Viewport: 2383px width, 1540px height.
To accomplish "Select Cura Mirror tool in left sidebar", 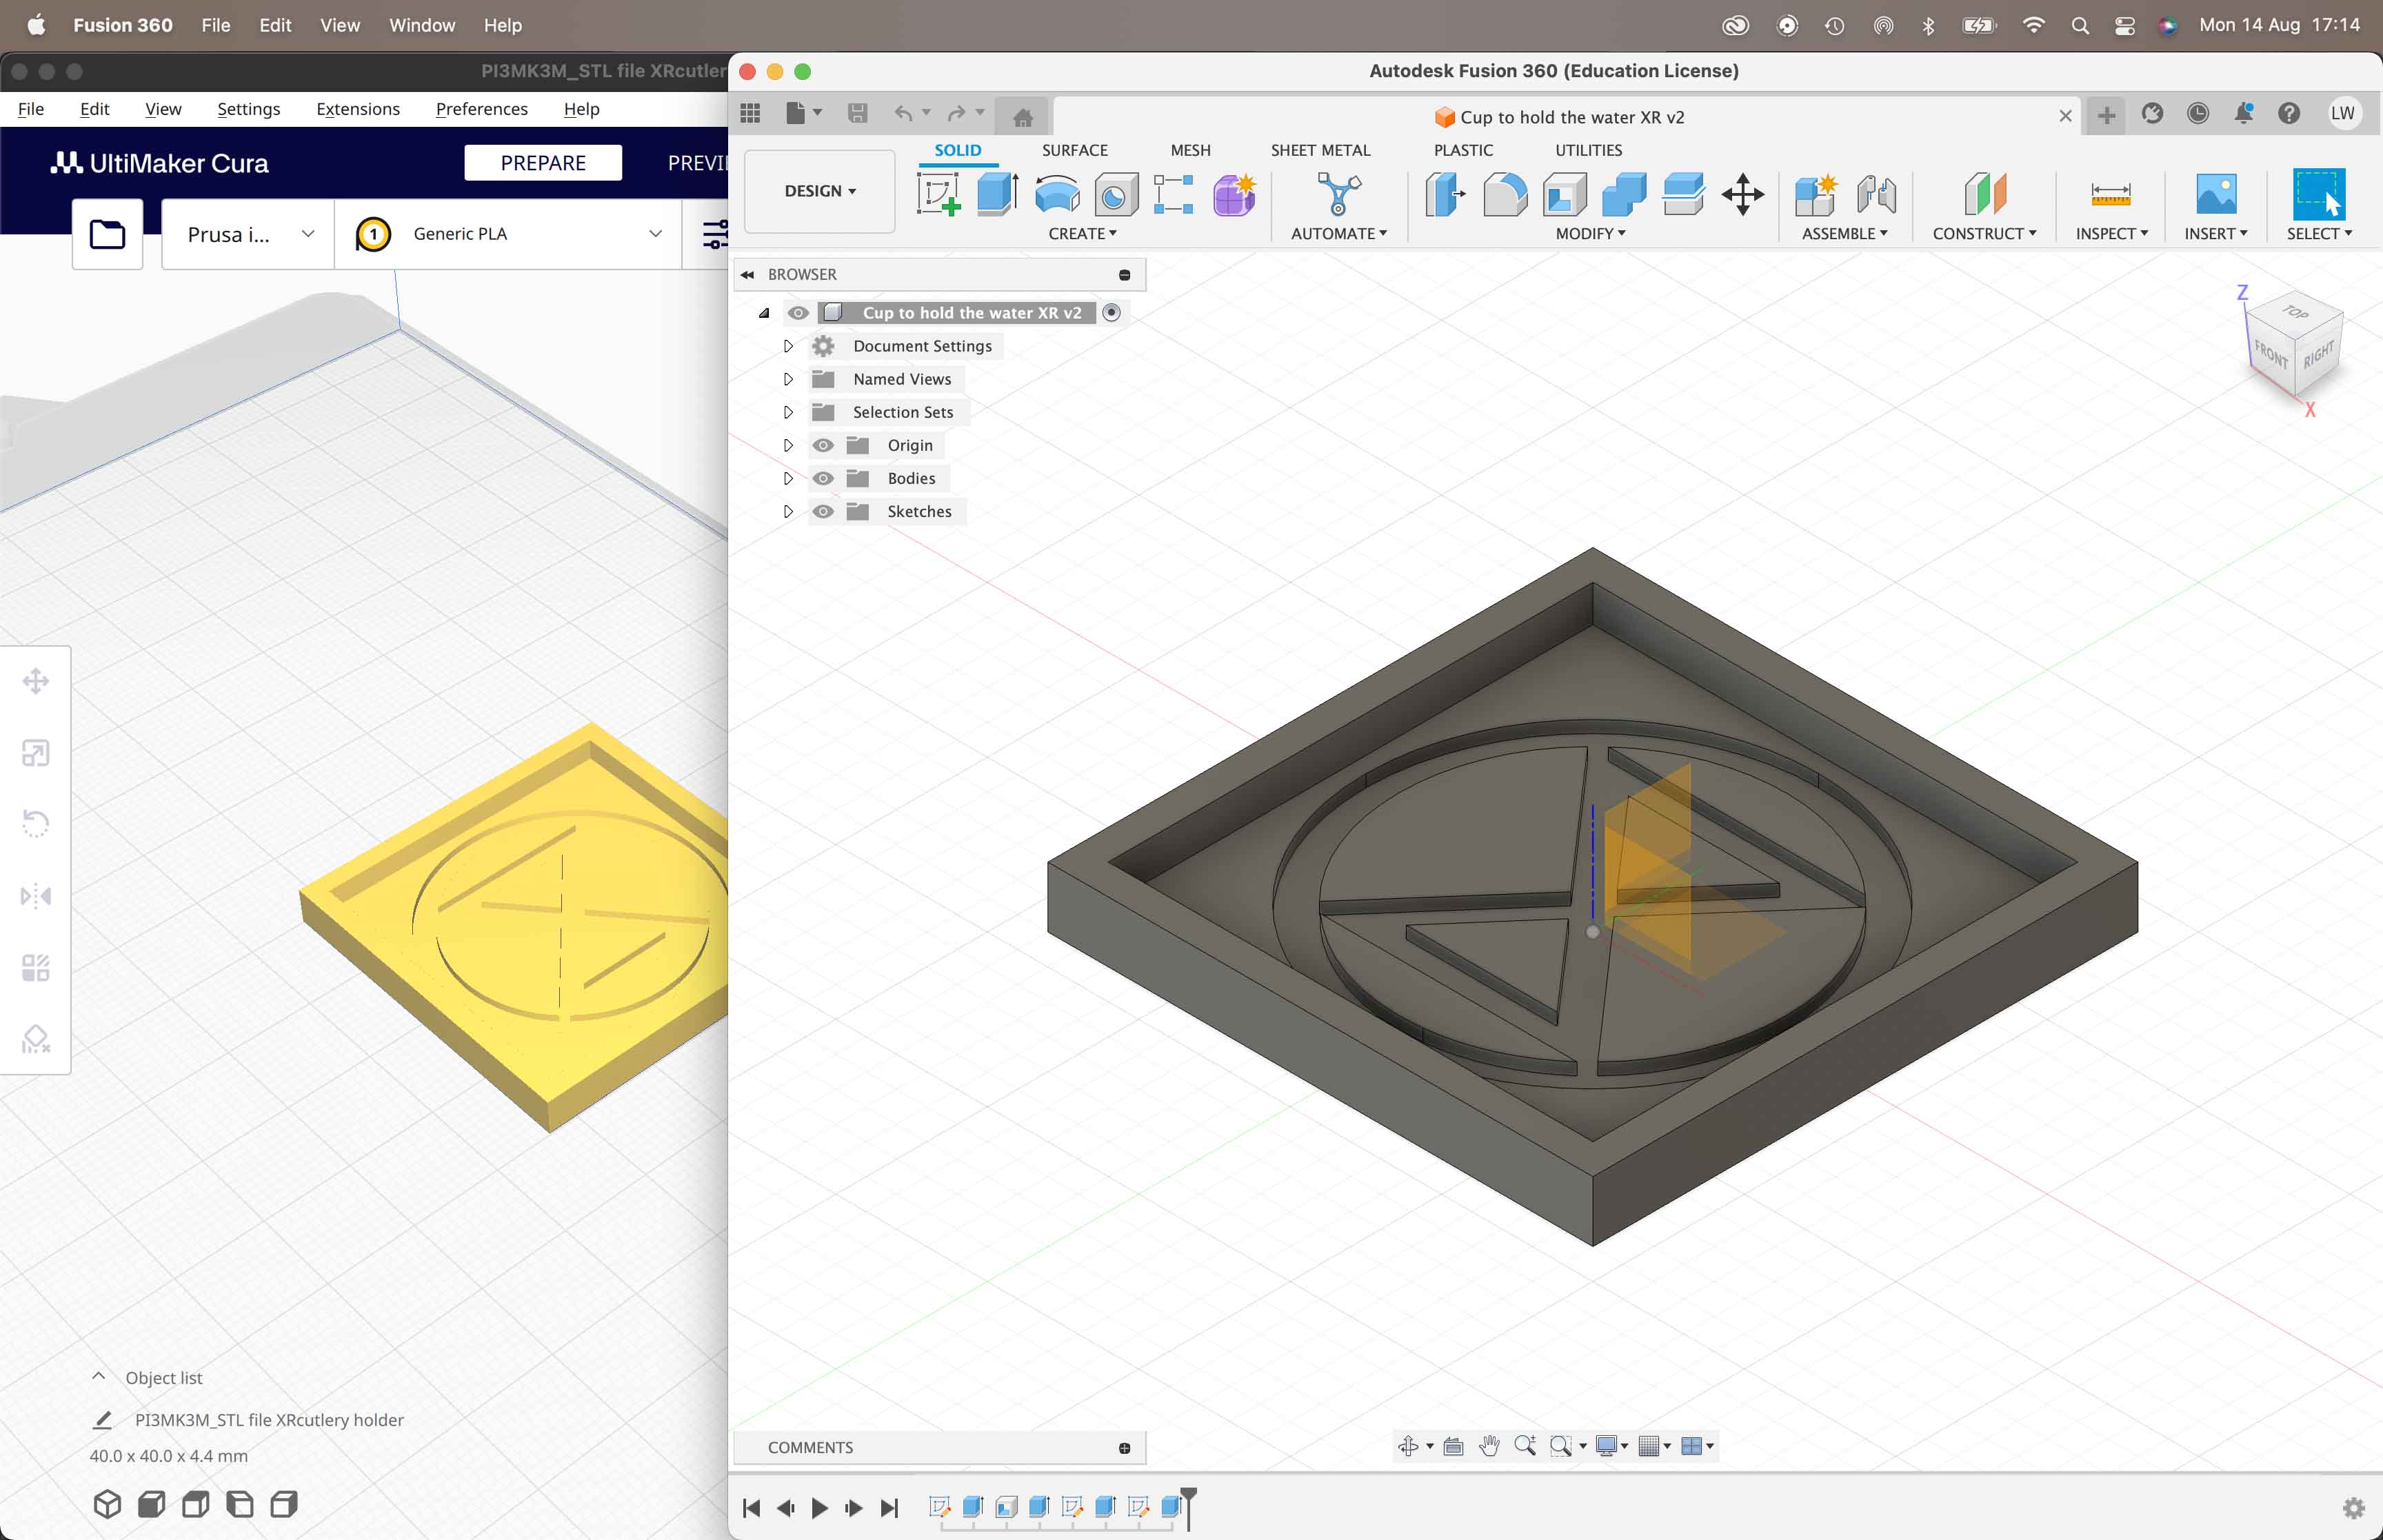I will pos(36,895).
